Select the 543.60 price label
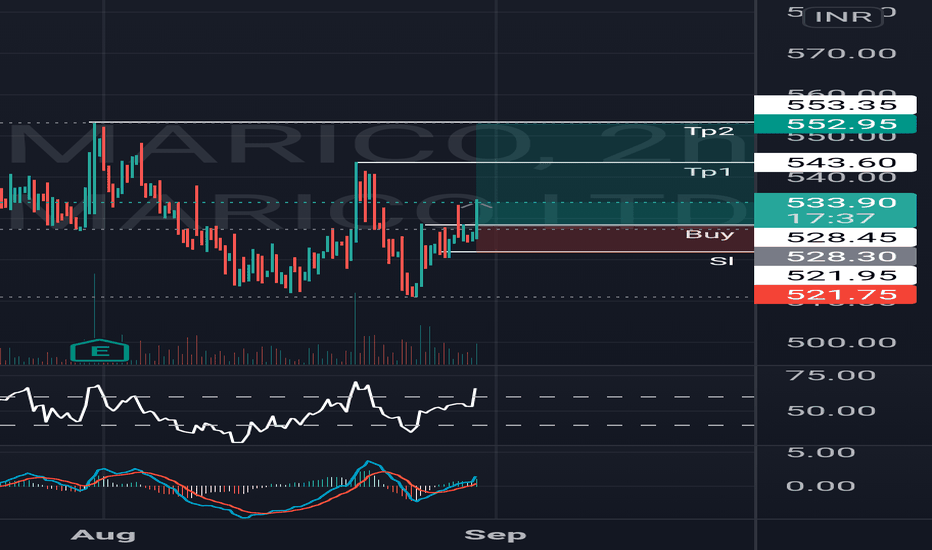This screenshot has height=550, width=932. click(835, 162)
